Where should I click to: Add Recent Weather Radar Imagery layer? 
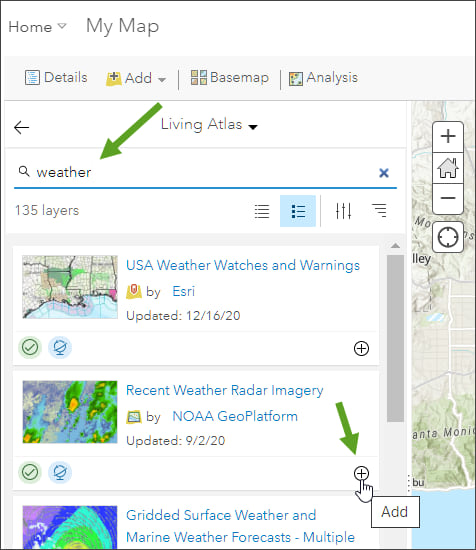(x=361, y=473)
